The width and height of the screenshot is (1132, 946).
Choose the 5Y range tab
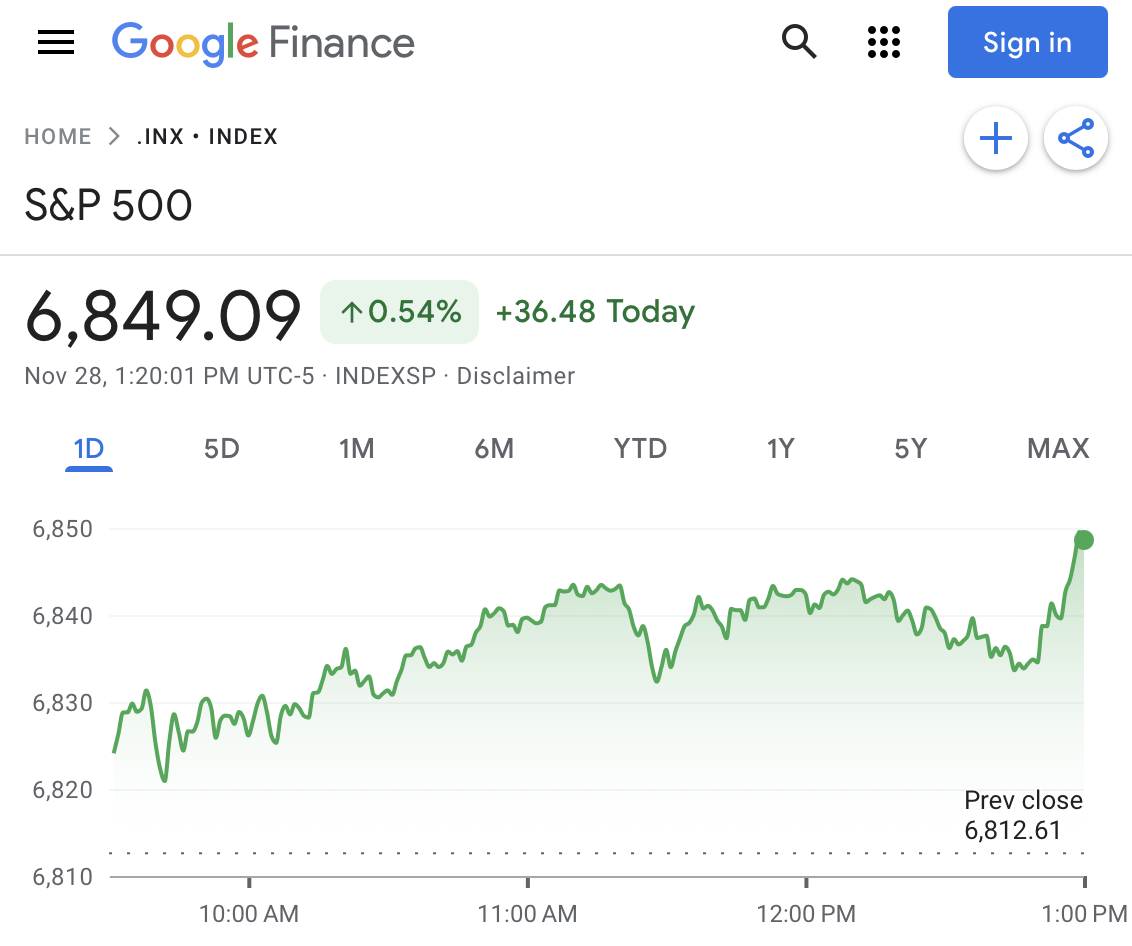[x=910, y=449]
